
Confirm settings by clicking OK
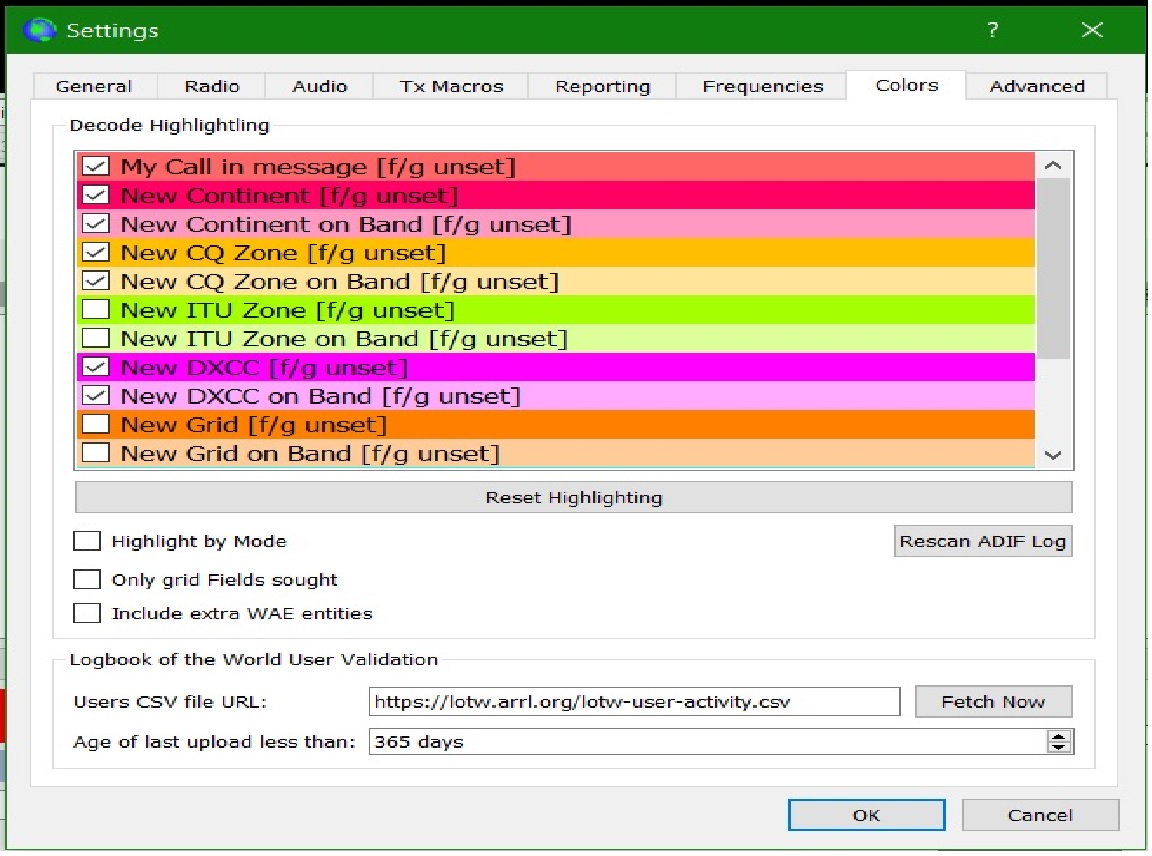click(x=866, y=814)
